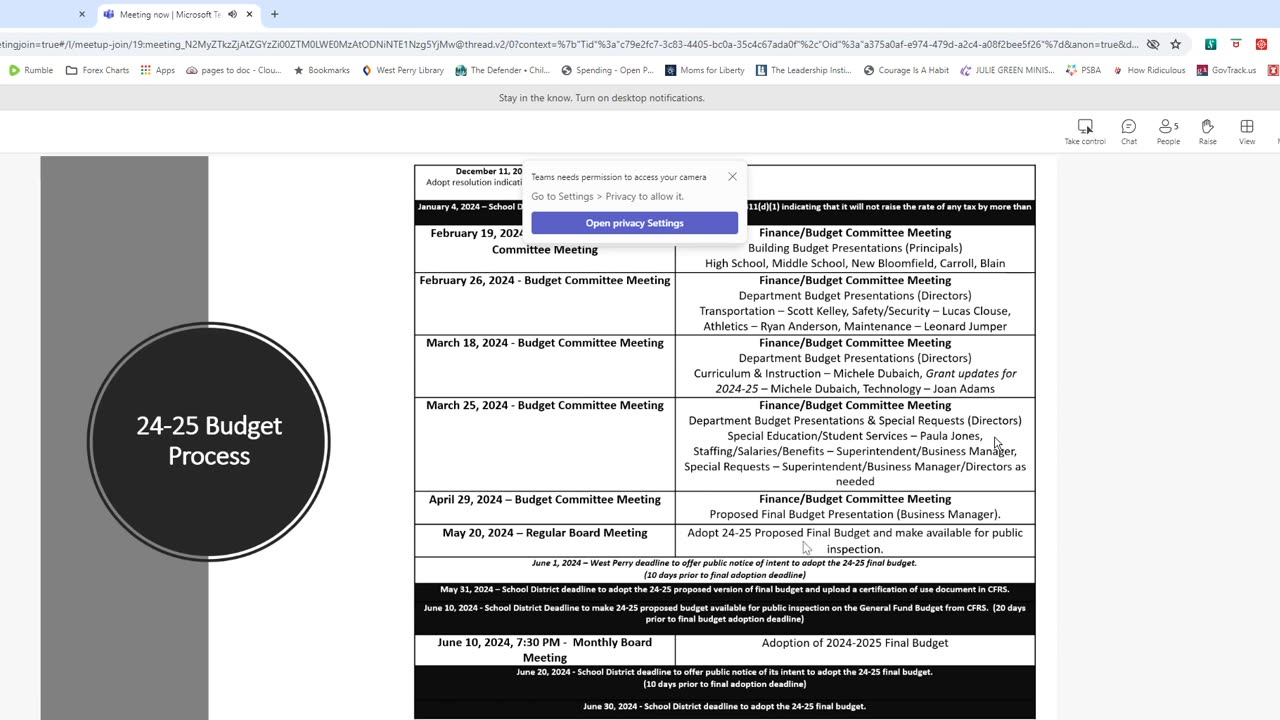The height and width of the screenshot is (720, 1280).
Task: Click the red circular extension icon
Action: tap(1262, 44)
